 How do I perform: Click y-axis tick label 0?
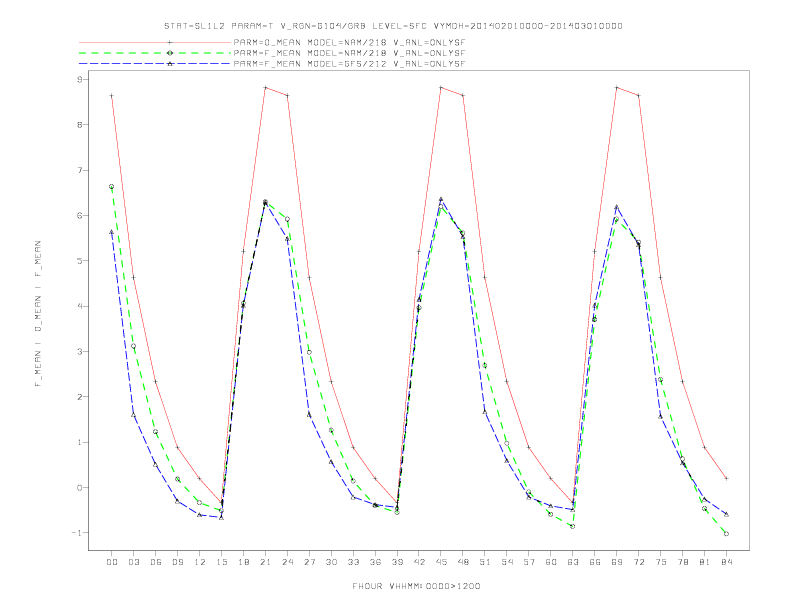(x=79, y=488)
